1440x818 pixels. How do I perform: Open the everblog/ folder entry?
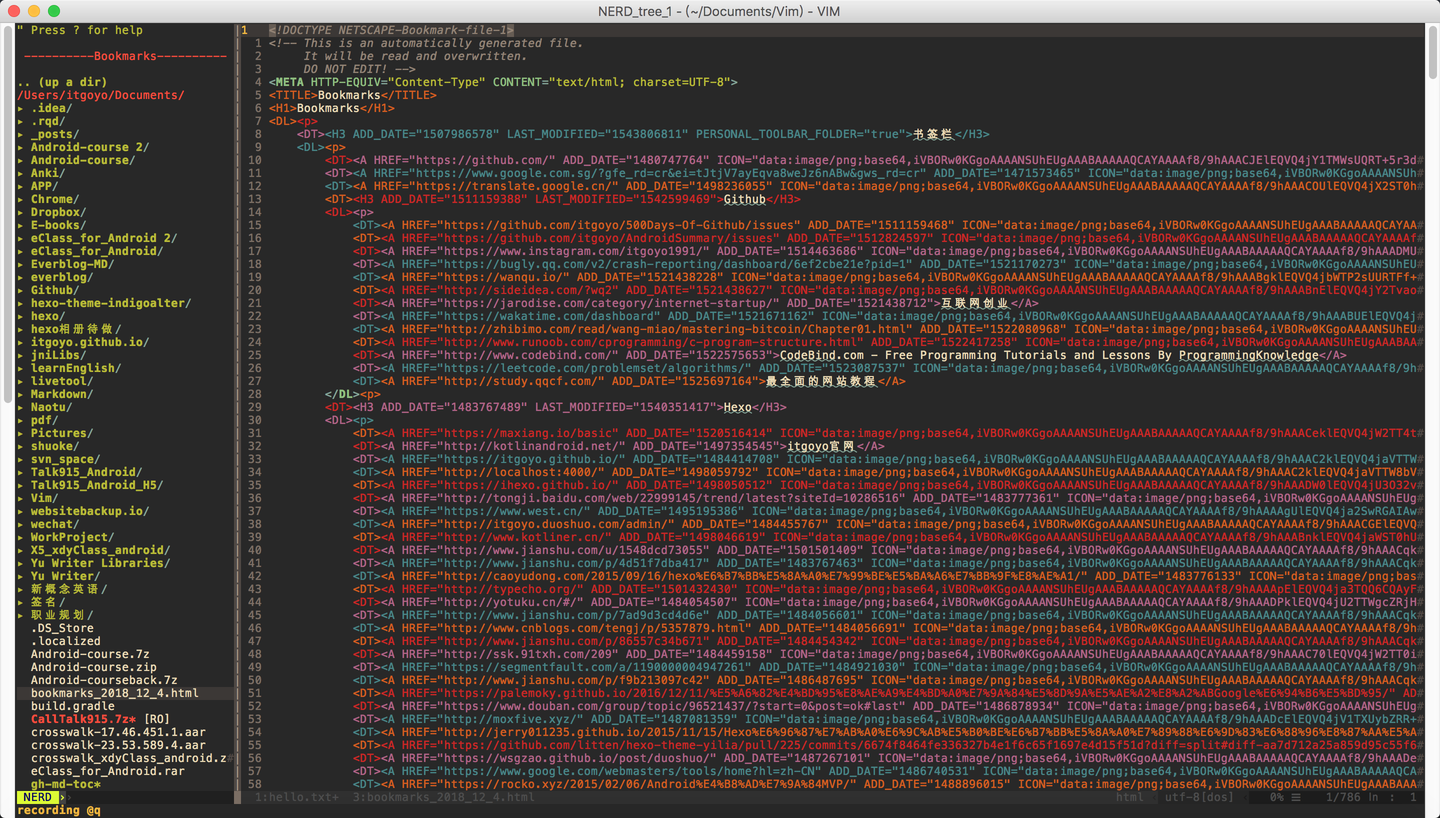point(61,277)
